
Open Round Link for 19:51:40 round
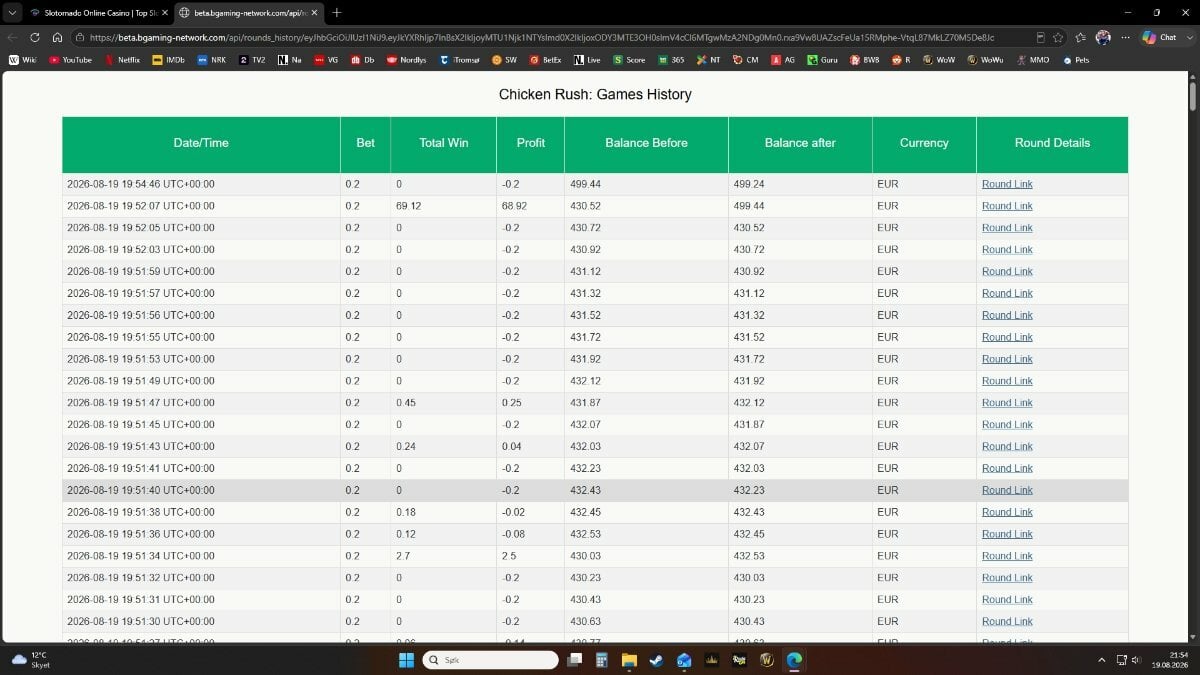(x=1007, y=490)
